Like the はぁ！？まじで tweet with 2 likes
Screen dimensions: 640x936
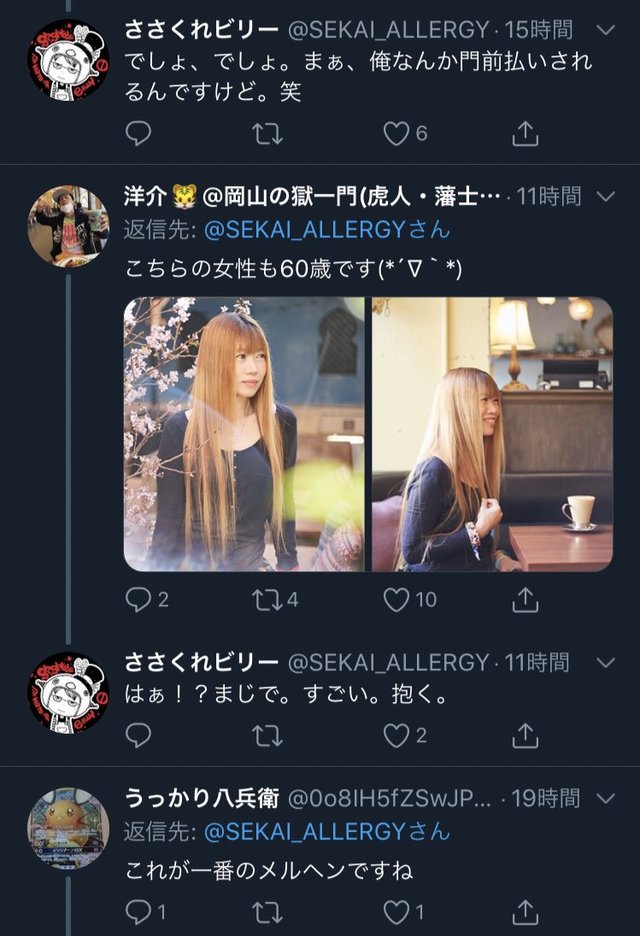(x=405, y=735)
